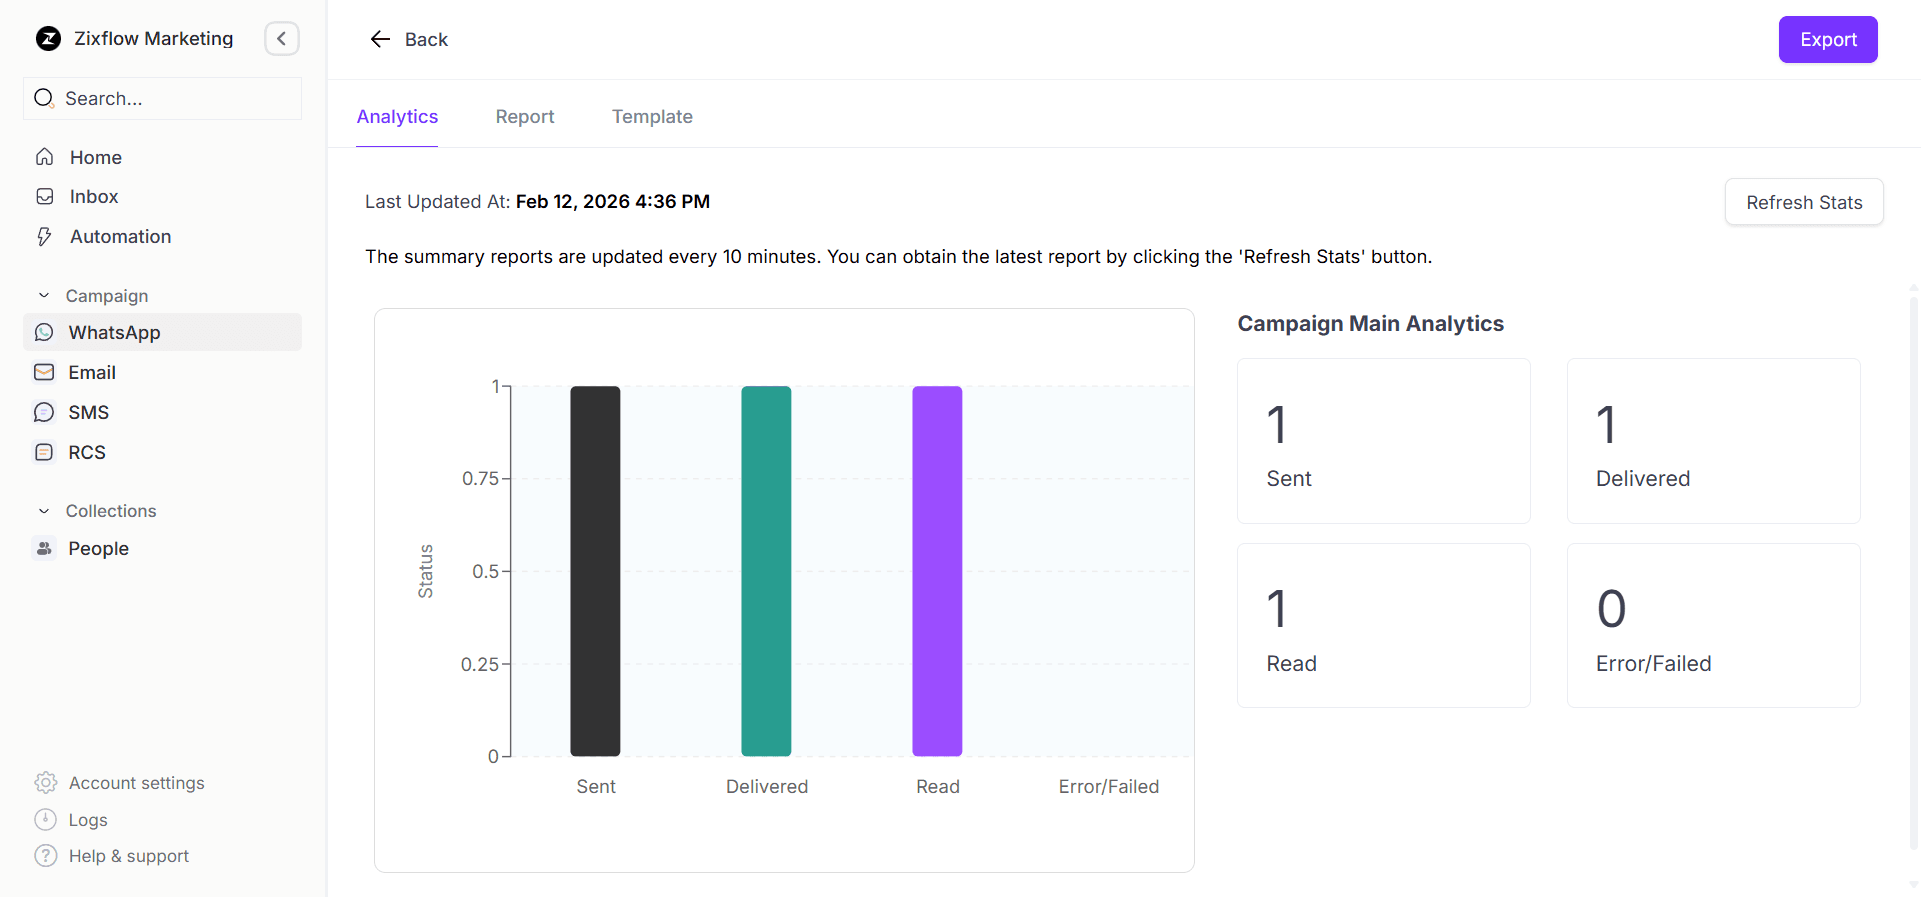Click the SMS chat bubble icon
This screenshot has height=897, width=1921.
pyautogui.click(x=44, y=412)
